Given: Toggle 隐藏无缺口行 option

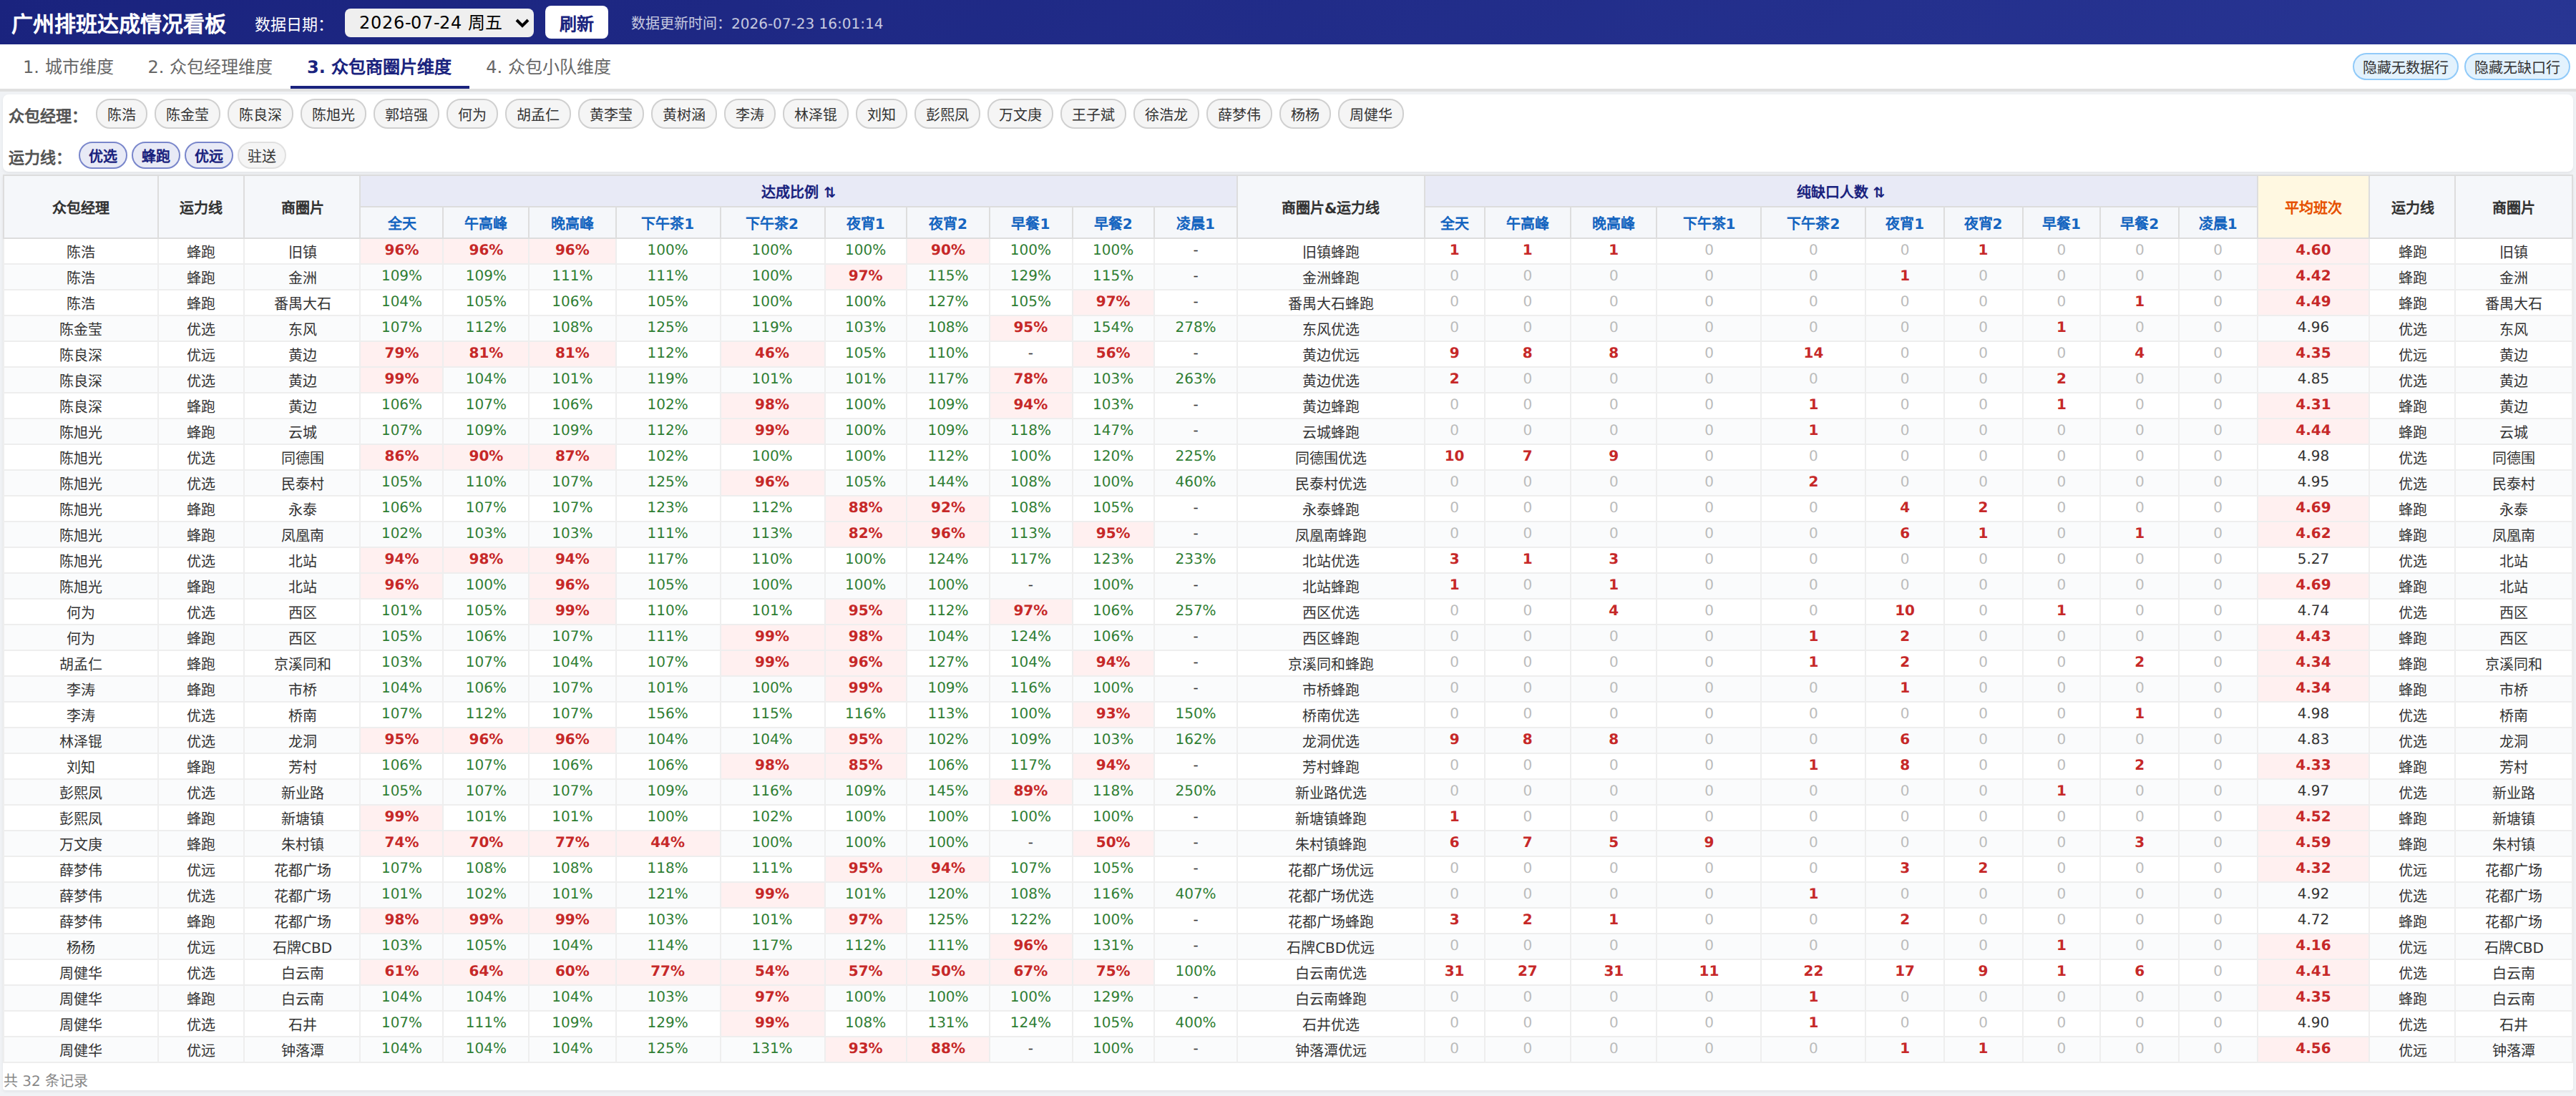Looking at the screenshot, I should [2517, 67].
